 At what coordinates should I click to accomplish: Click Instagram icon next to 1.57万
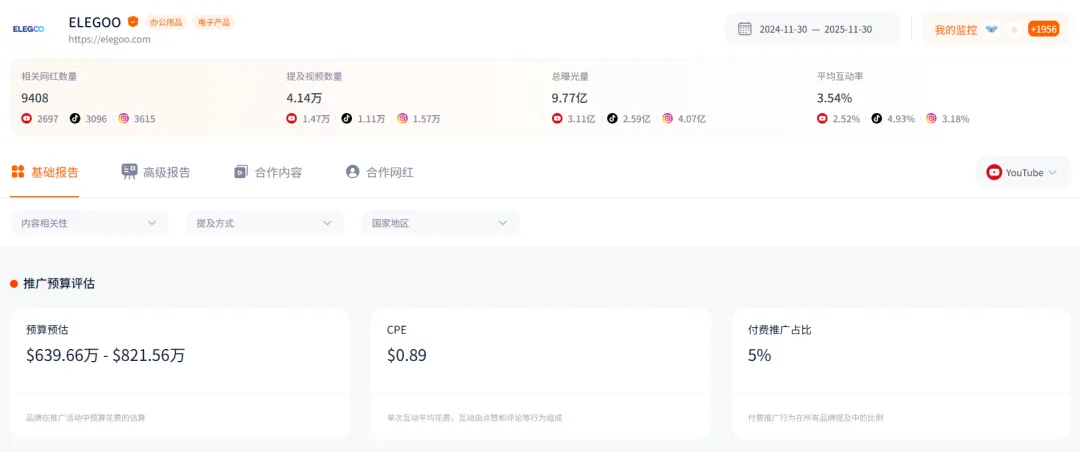[402, 119]
